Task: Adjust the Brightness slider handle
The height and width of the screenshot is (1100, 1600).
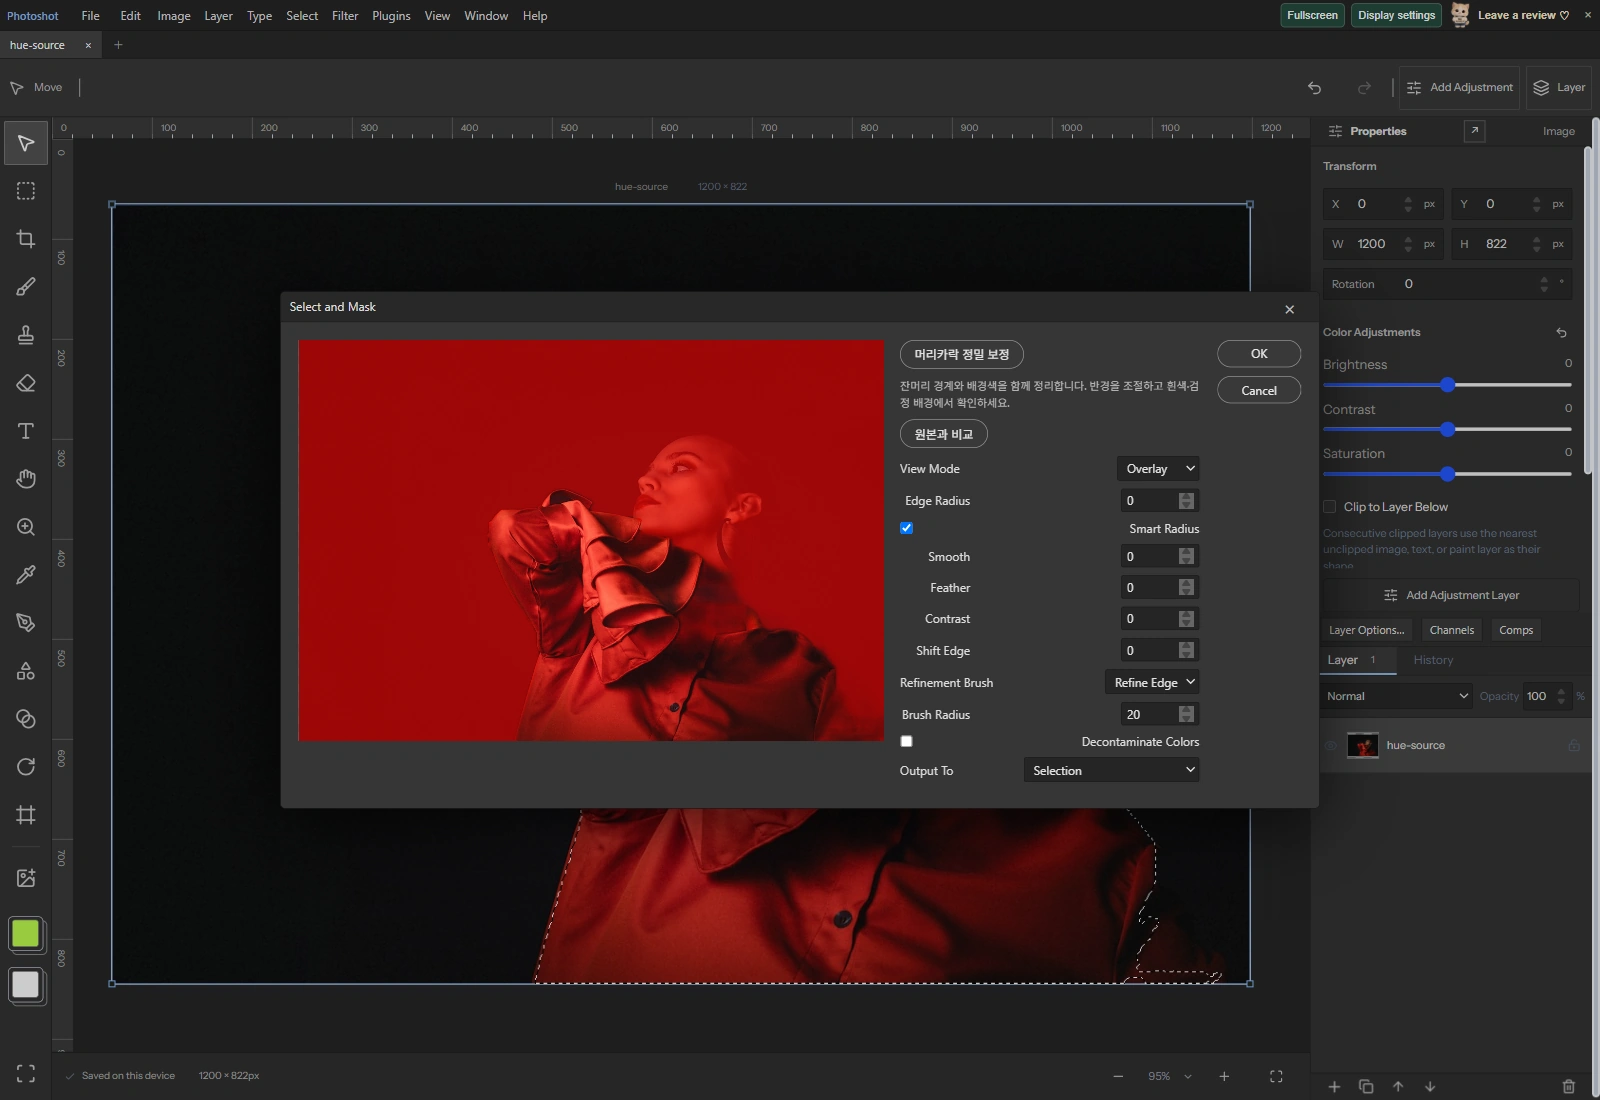Action: coord(1447,385)
